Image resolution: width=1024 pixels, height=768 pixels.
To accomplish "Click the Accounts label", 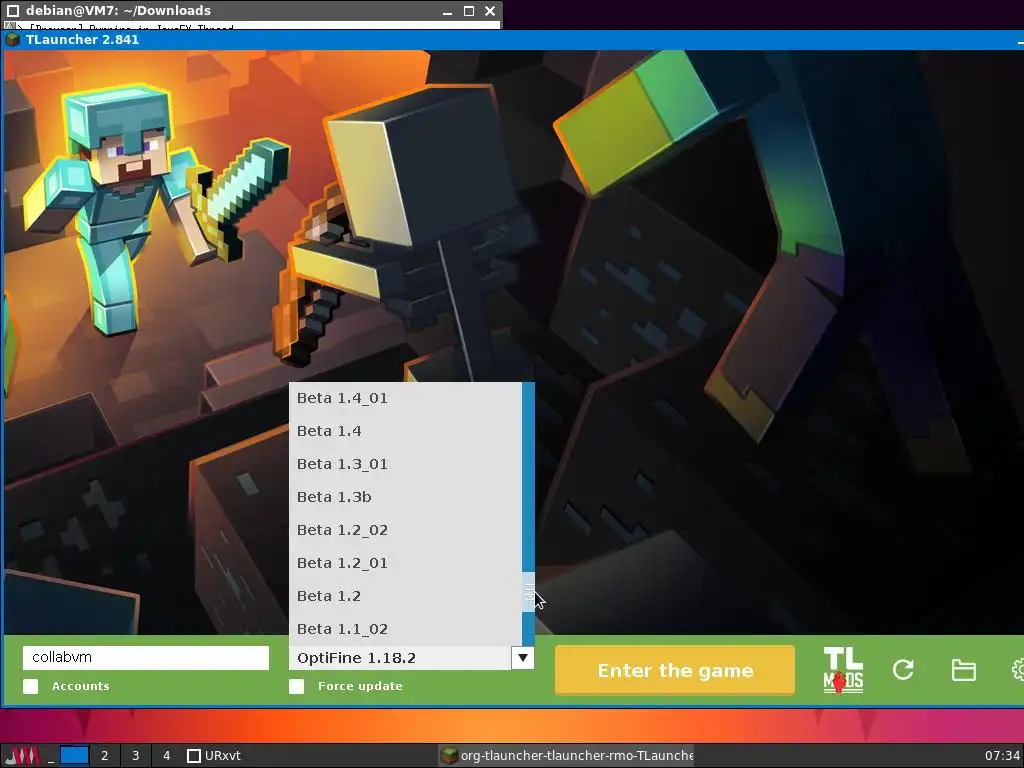I will point(80,686).
